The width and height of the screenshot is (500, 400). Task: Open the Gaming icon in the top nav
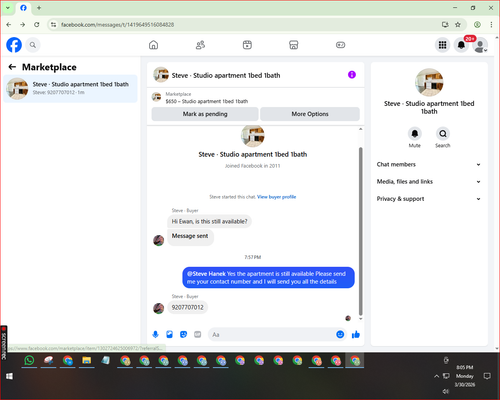point(340,45)
